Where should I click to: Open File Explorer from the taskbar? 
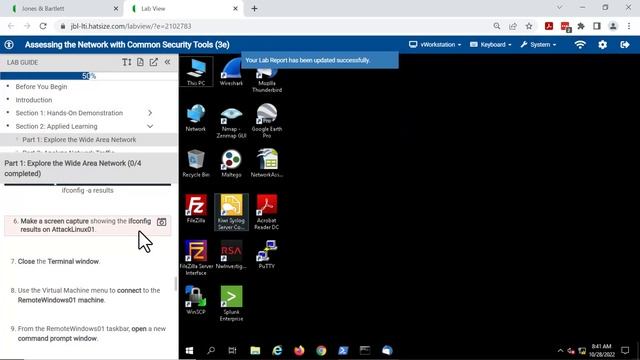[x=255, y=350]
